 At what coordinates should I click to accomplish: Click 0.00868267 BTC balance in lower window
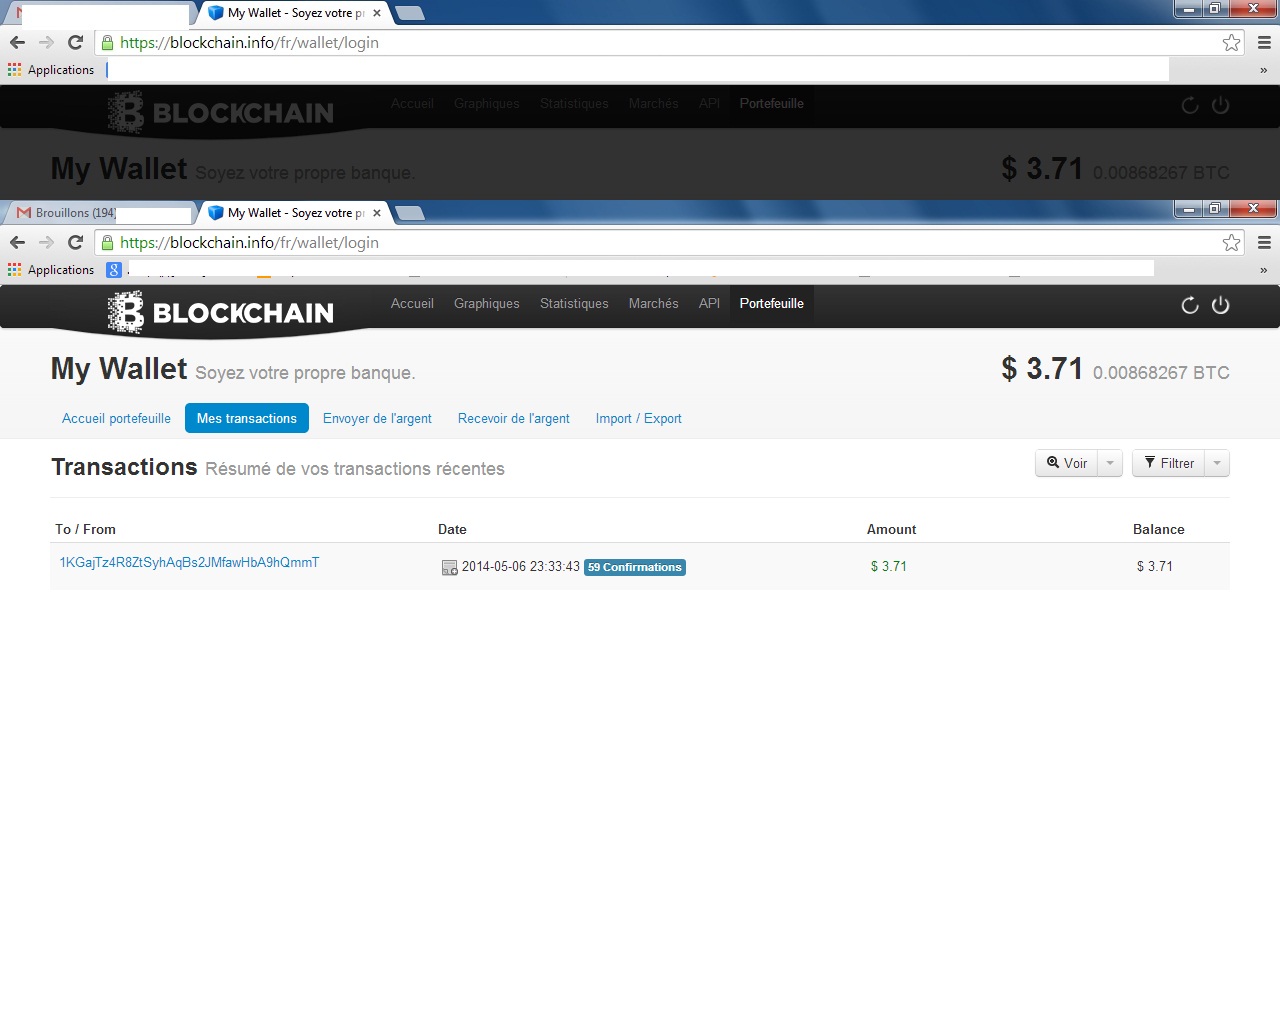point(1161,372)
